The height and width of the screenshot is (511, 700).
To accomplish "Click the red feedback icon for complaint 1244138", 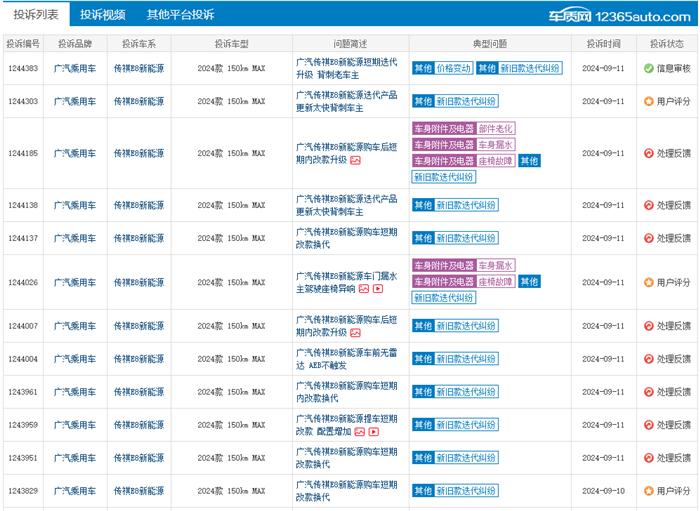I will [x=649, y=205].
